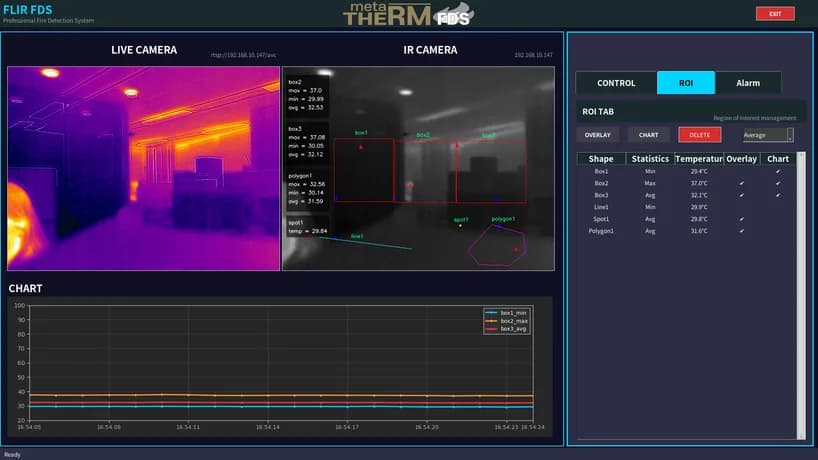Click the Avg statistic for Box3

click(650, 195)
